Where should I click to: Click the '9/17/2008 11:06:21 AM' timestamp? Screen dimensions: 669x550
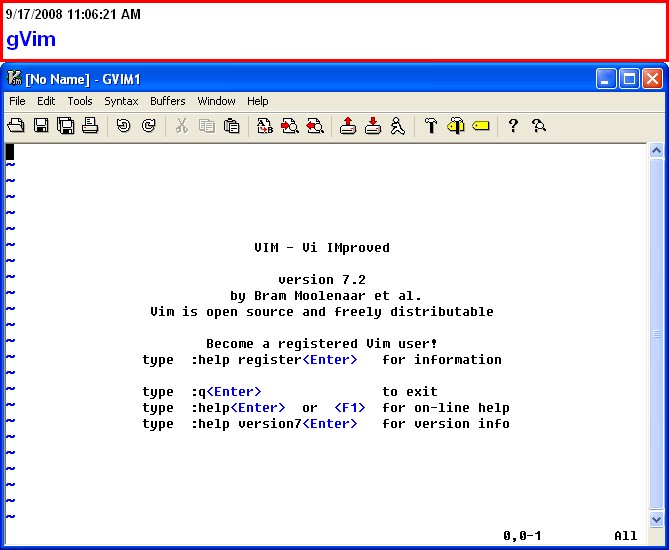click(73, 14)
